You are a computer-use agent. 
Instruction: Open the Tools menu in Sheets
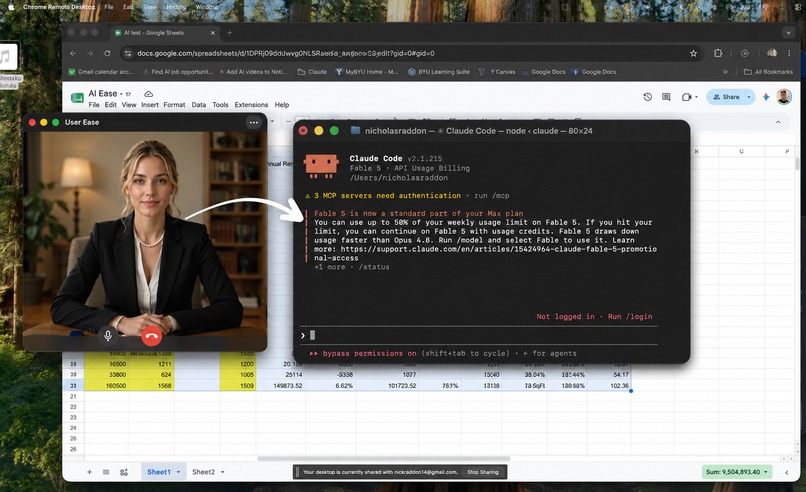click(220, 105)
